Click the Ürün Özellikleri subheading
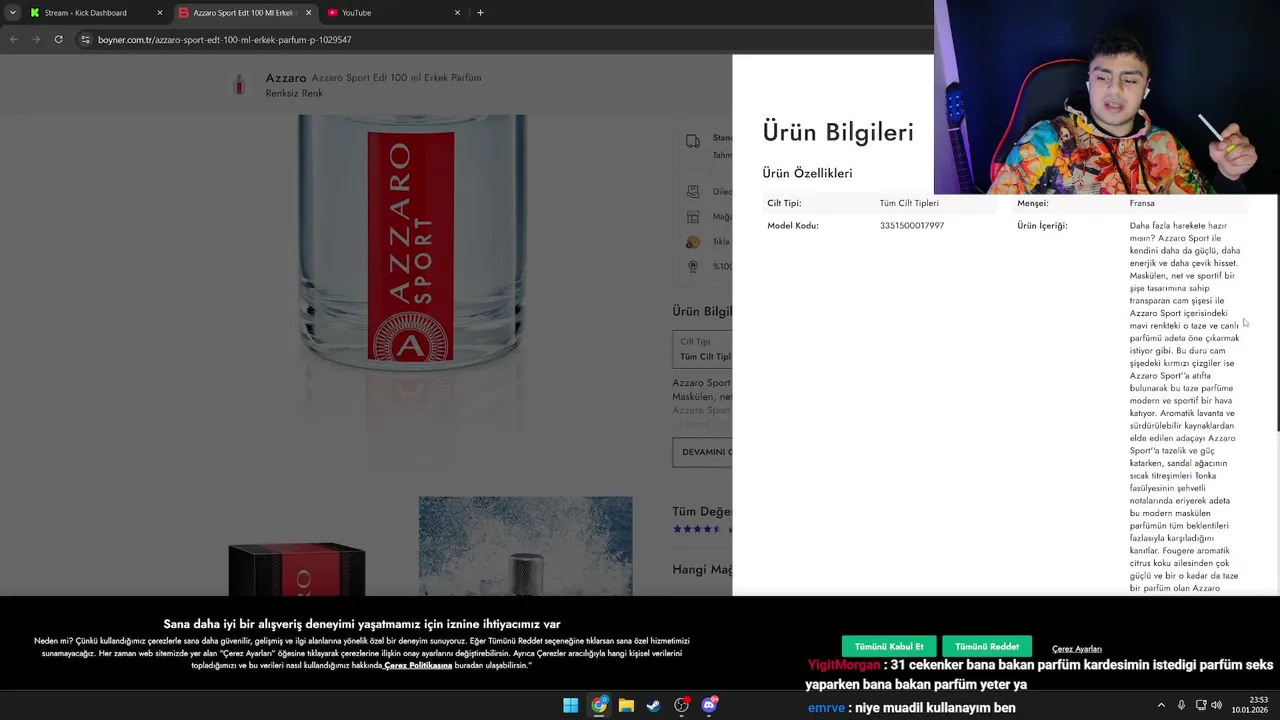The image size is (1280, 720). pyautogui.click(x=807, y=173)
